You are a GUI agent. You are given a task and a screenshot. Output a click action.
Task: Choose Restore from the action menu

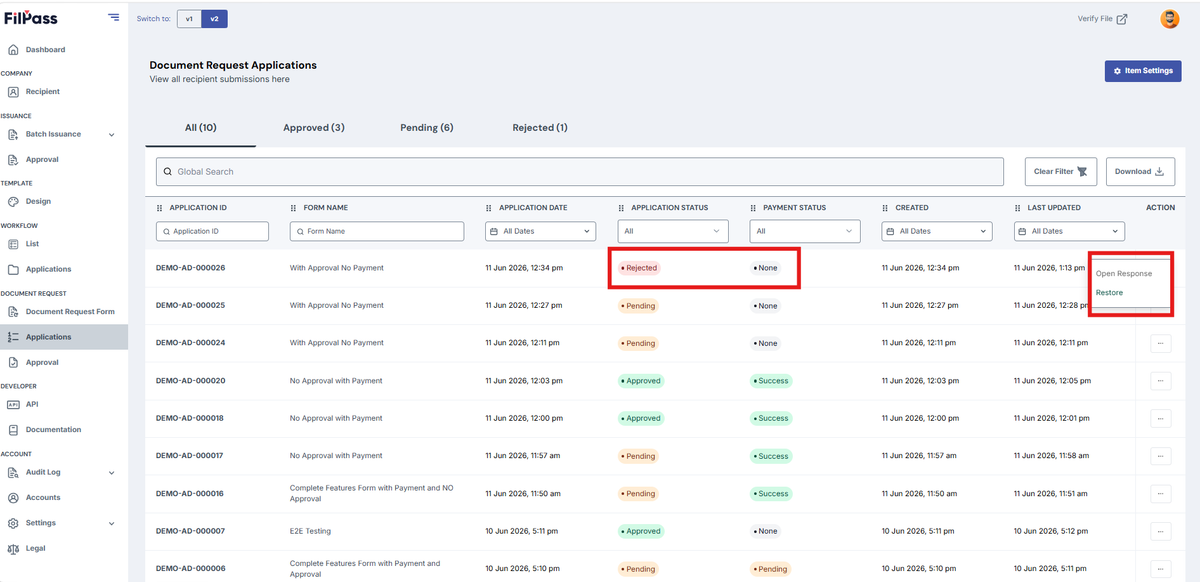pyautogui.click(x=1109, y=292)
